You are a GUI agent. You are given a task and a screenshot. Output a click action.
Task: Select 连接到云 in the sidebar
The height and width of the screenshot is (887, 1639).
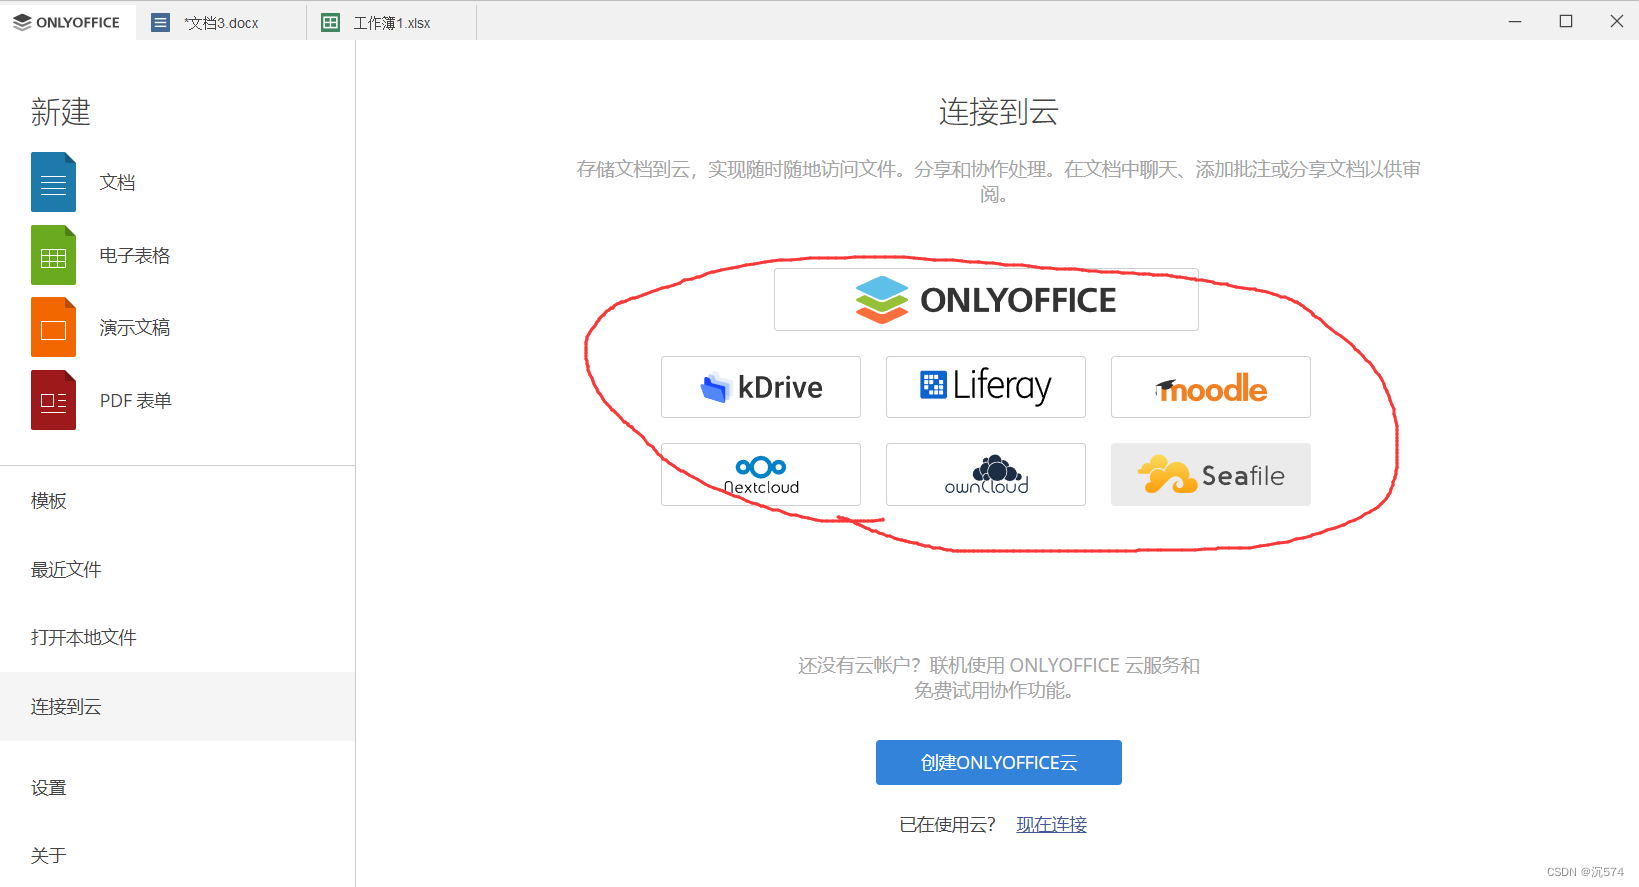[x=177, y=706]
